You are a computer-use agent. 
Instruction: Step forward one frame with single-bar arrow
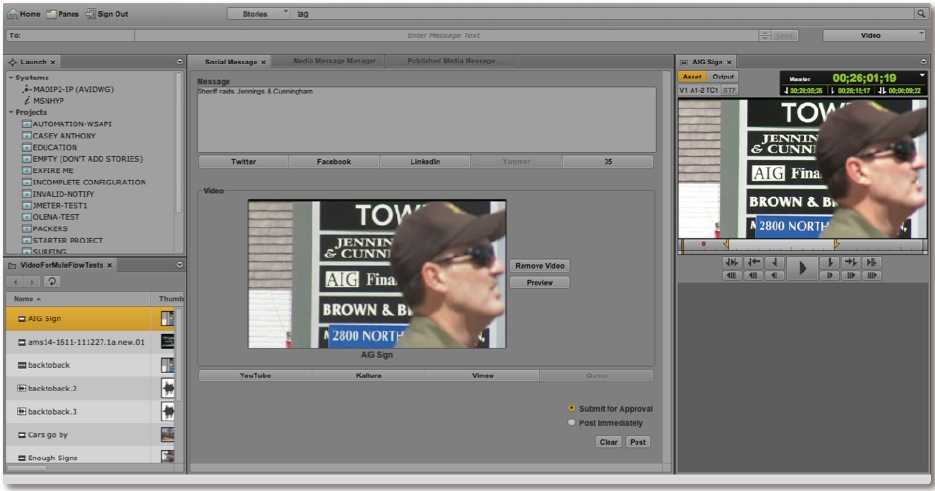tap(829, 275)
